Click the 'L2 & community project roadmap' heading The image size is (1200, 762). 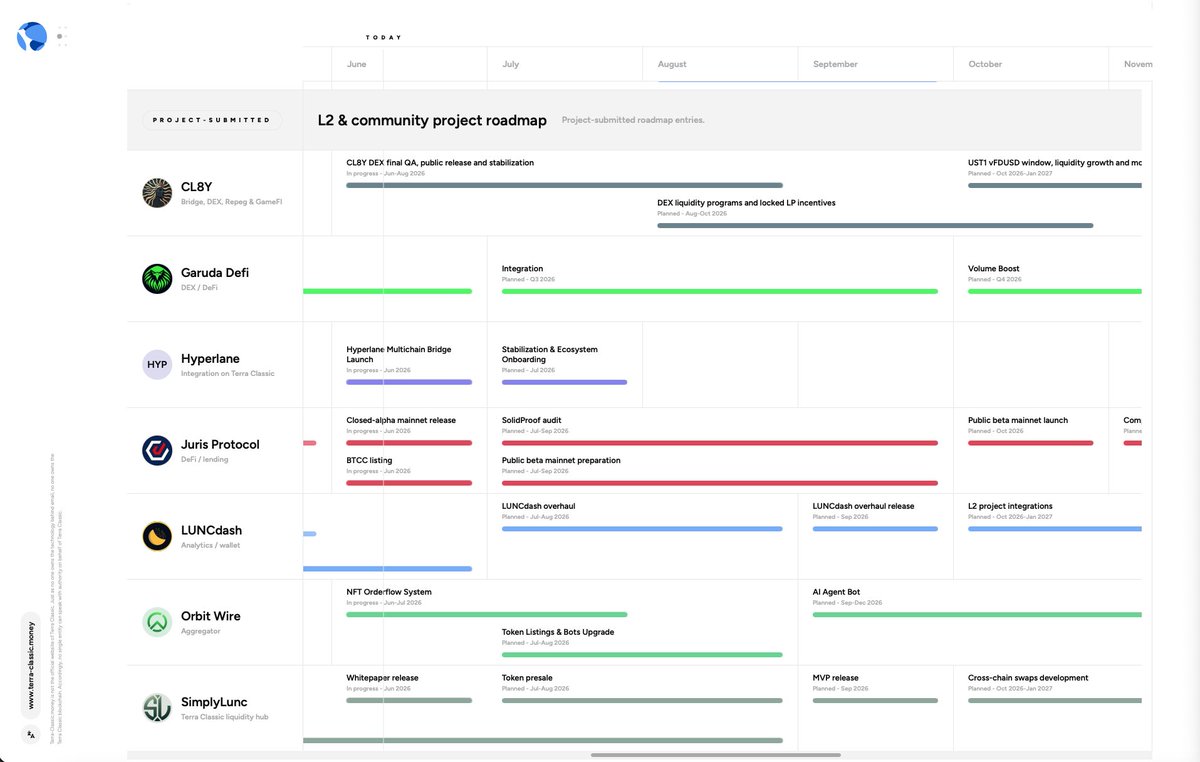click(x=432, y=120)
